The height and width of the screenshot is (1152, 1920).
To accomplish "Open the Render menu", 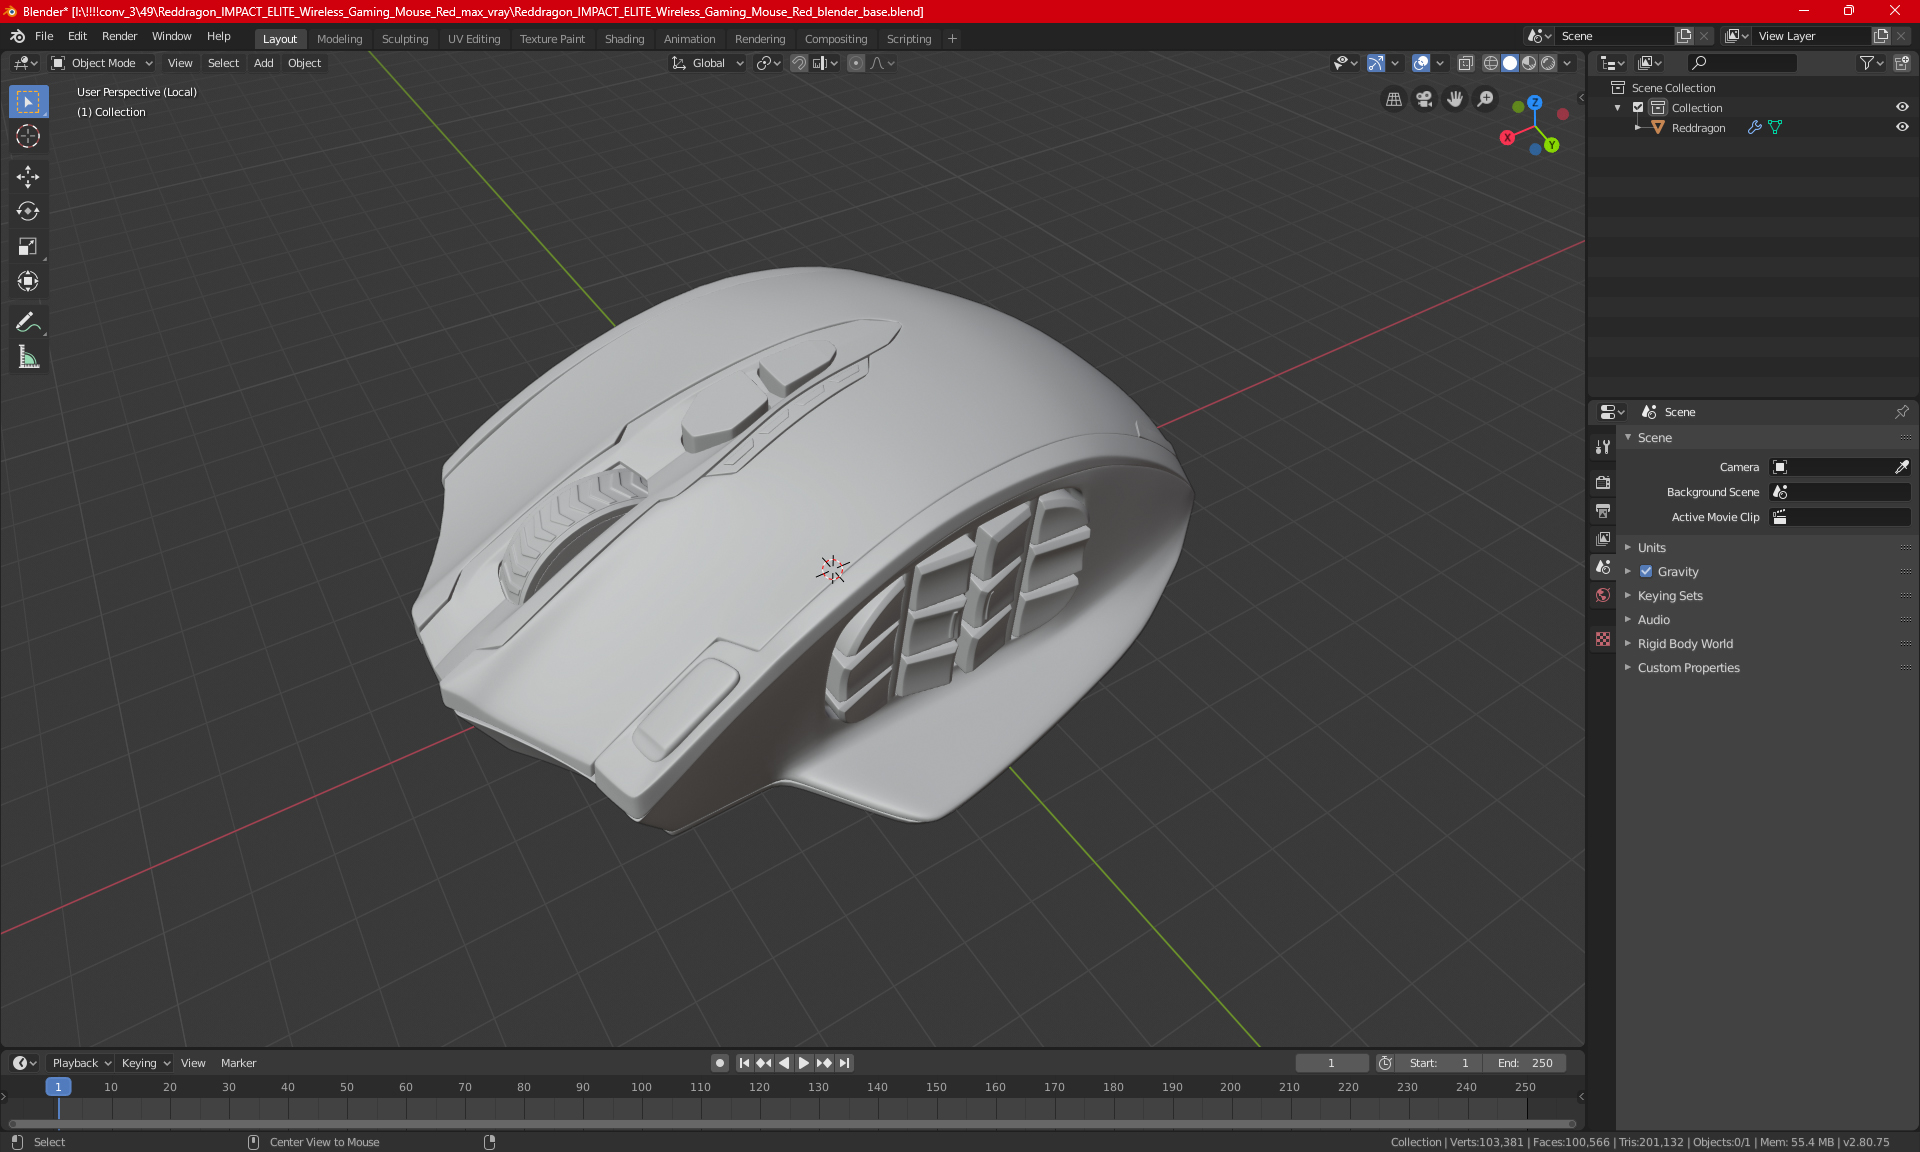I will [119, 36].
